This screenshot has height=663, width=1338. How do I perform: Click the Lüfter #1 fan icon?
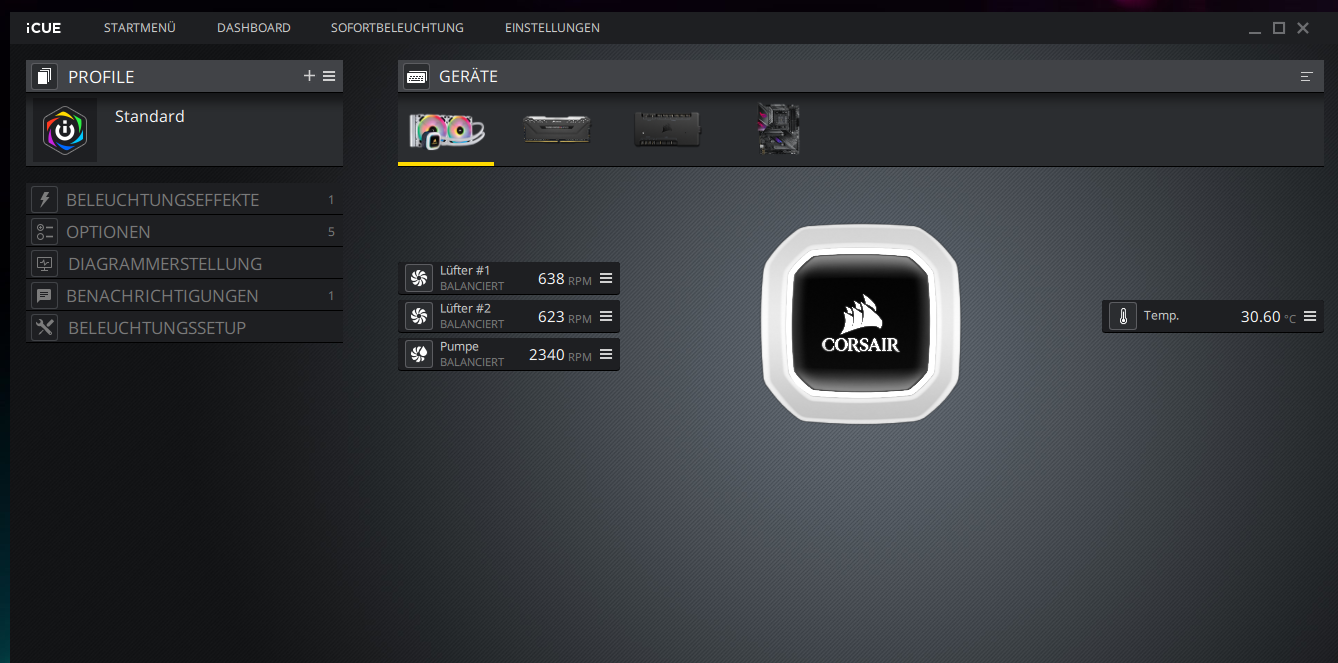[x=418, y=278]
